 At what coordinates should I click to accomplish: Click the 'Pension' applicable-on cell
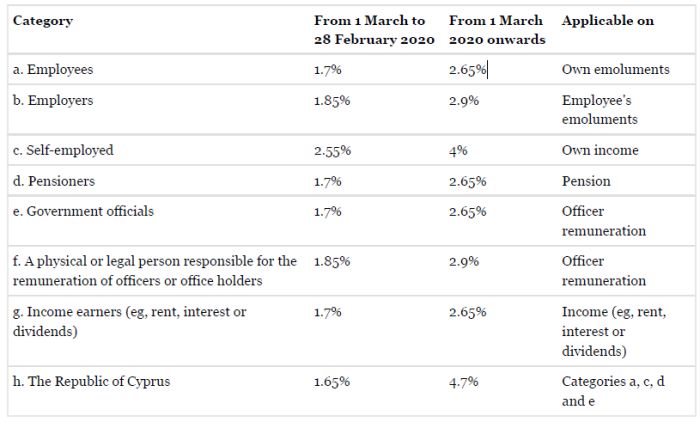[x=585, y=181]
